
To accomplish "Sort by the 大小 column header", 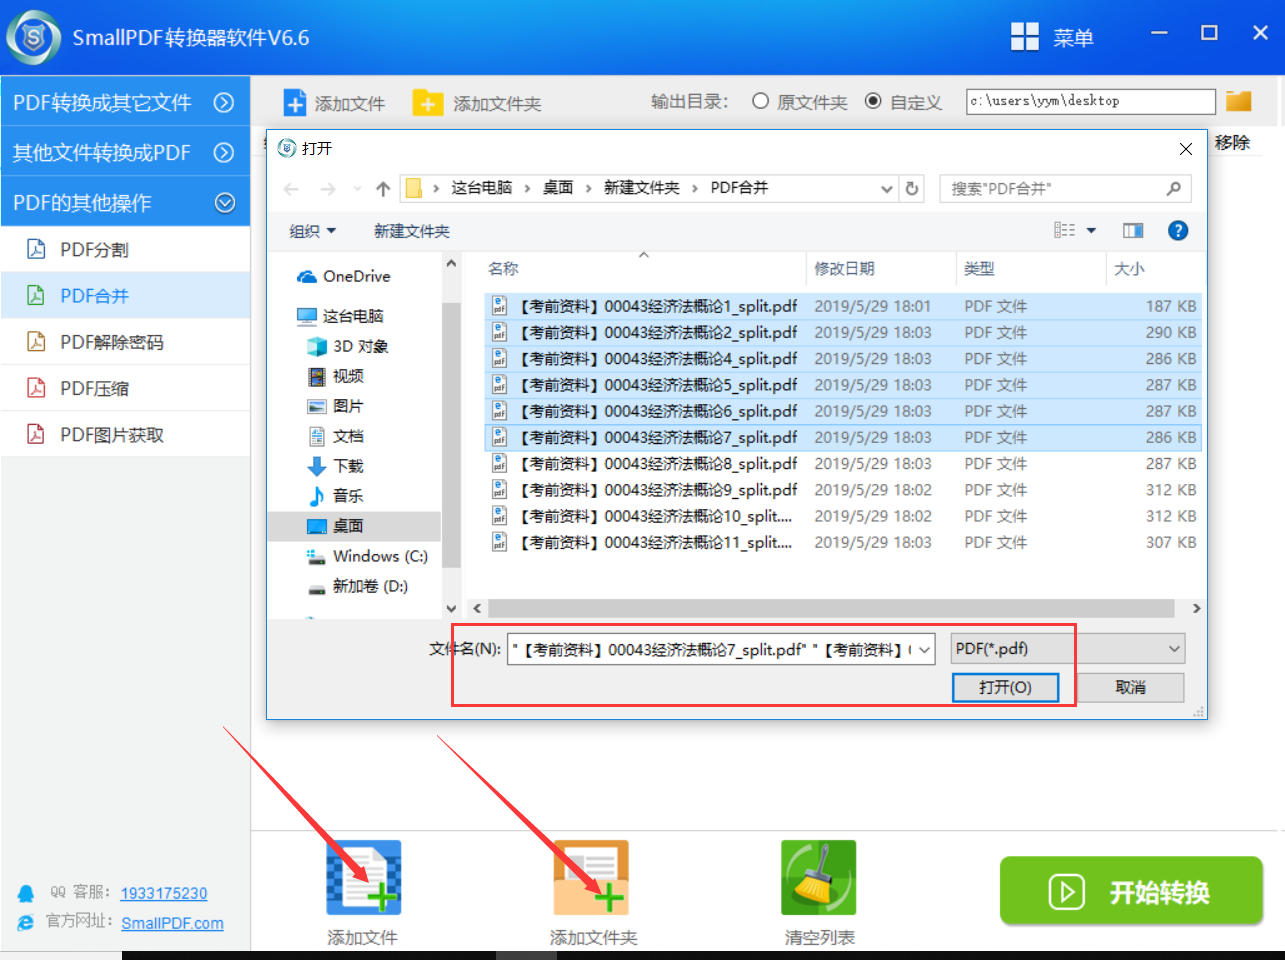I will (1153, 269).
